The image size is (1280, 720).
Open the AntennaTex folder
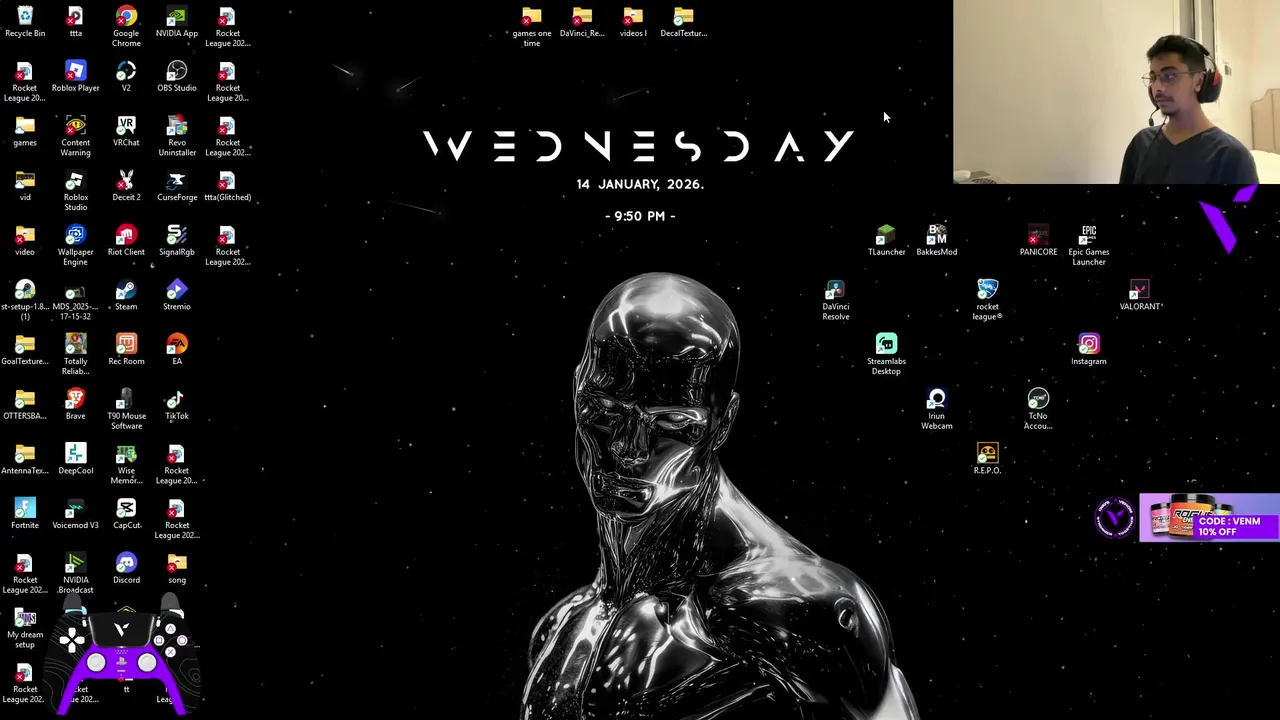[25, 460]
